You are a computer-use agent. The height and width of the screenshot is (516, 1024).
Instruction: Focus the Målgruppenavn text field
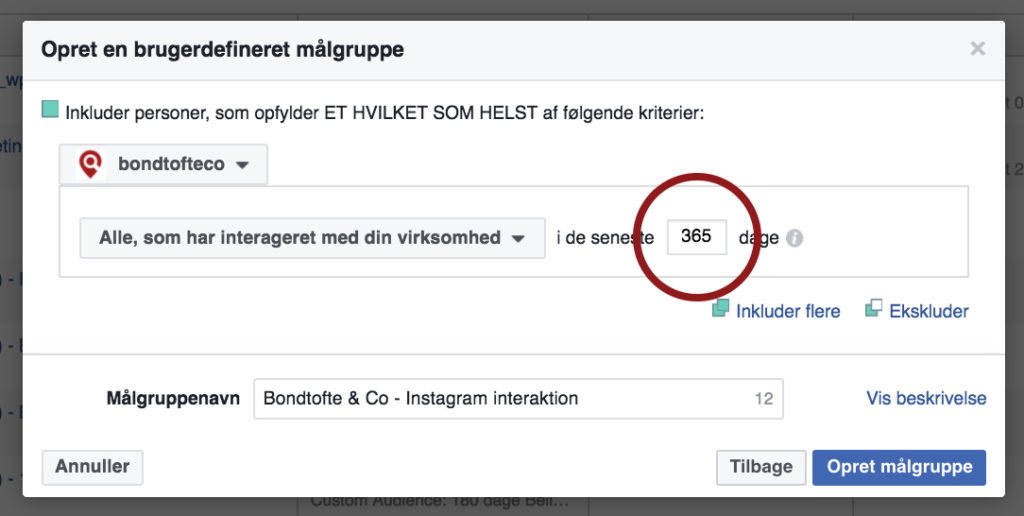point(519,398)
